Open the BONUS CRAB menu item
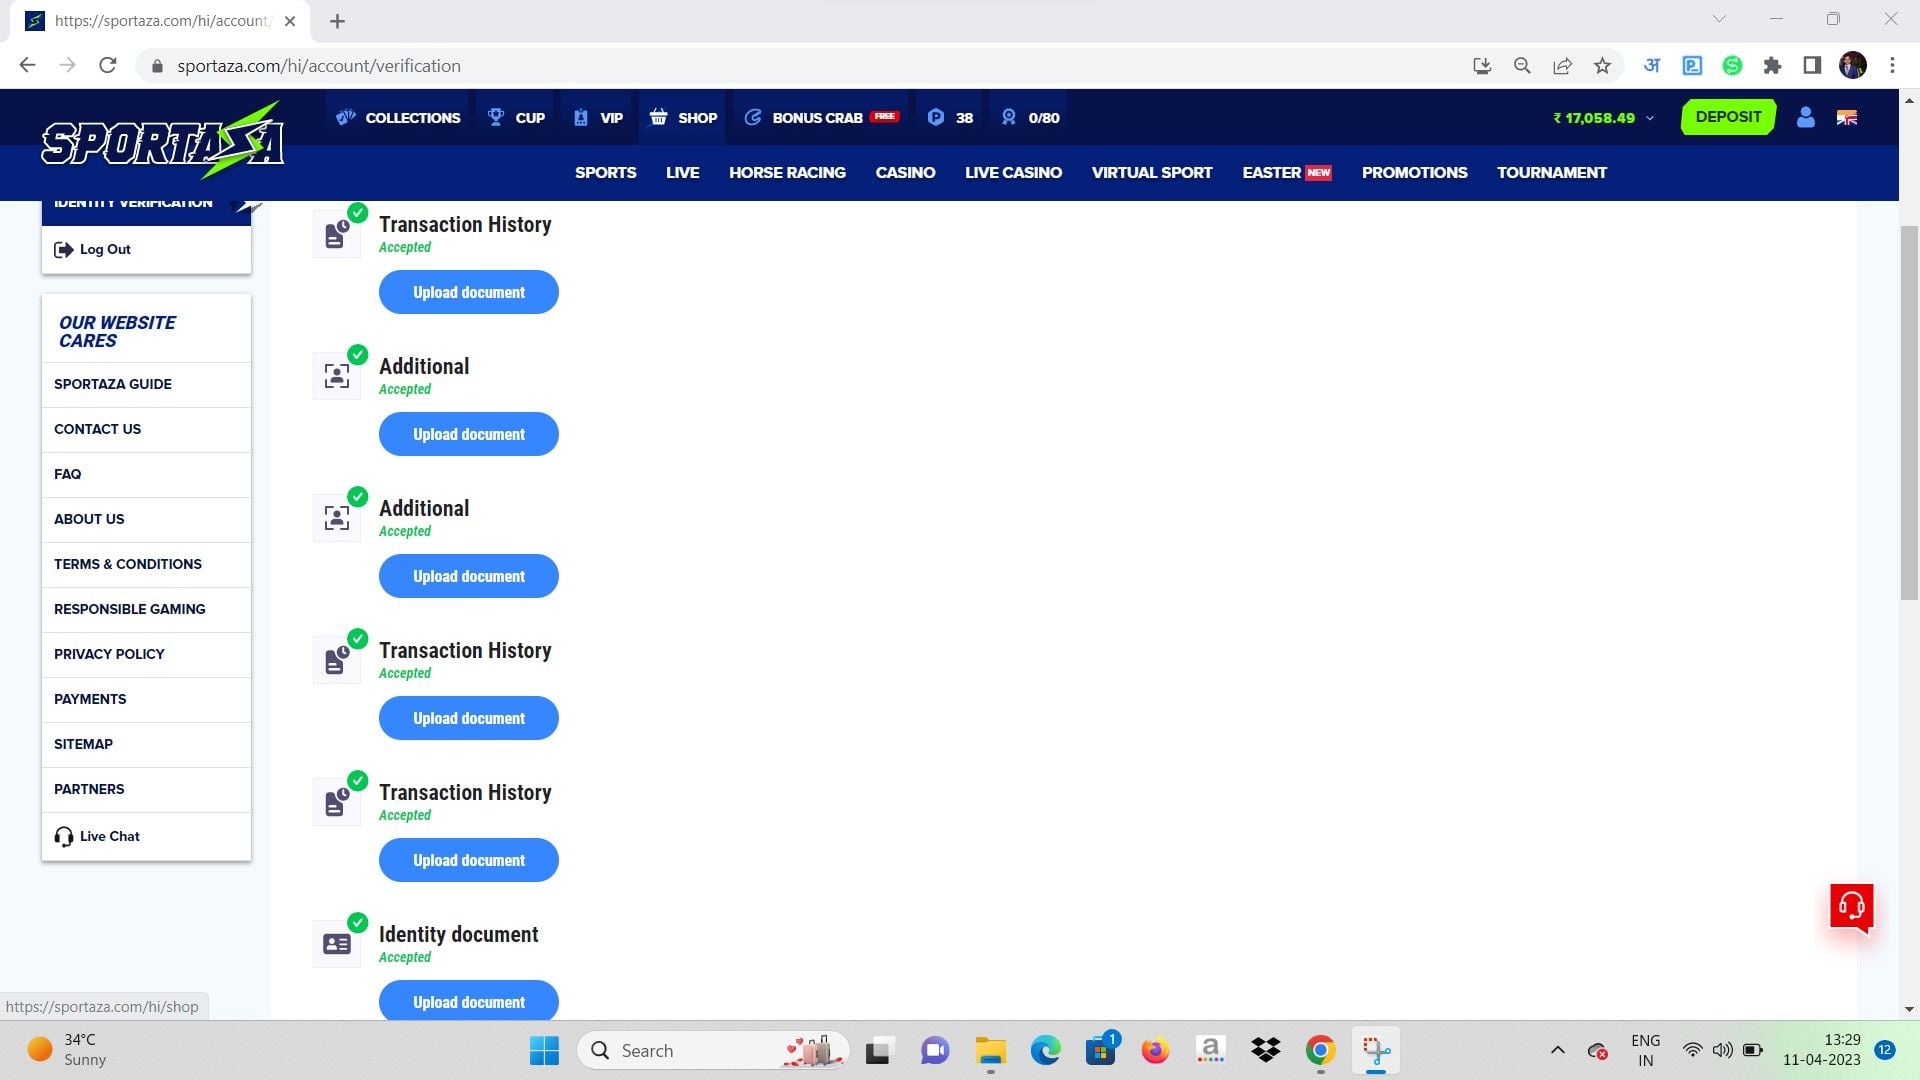1920x1080 pixels. point(821,118)
